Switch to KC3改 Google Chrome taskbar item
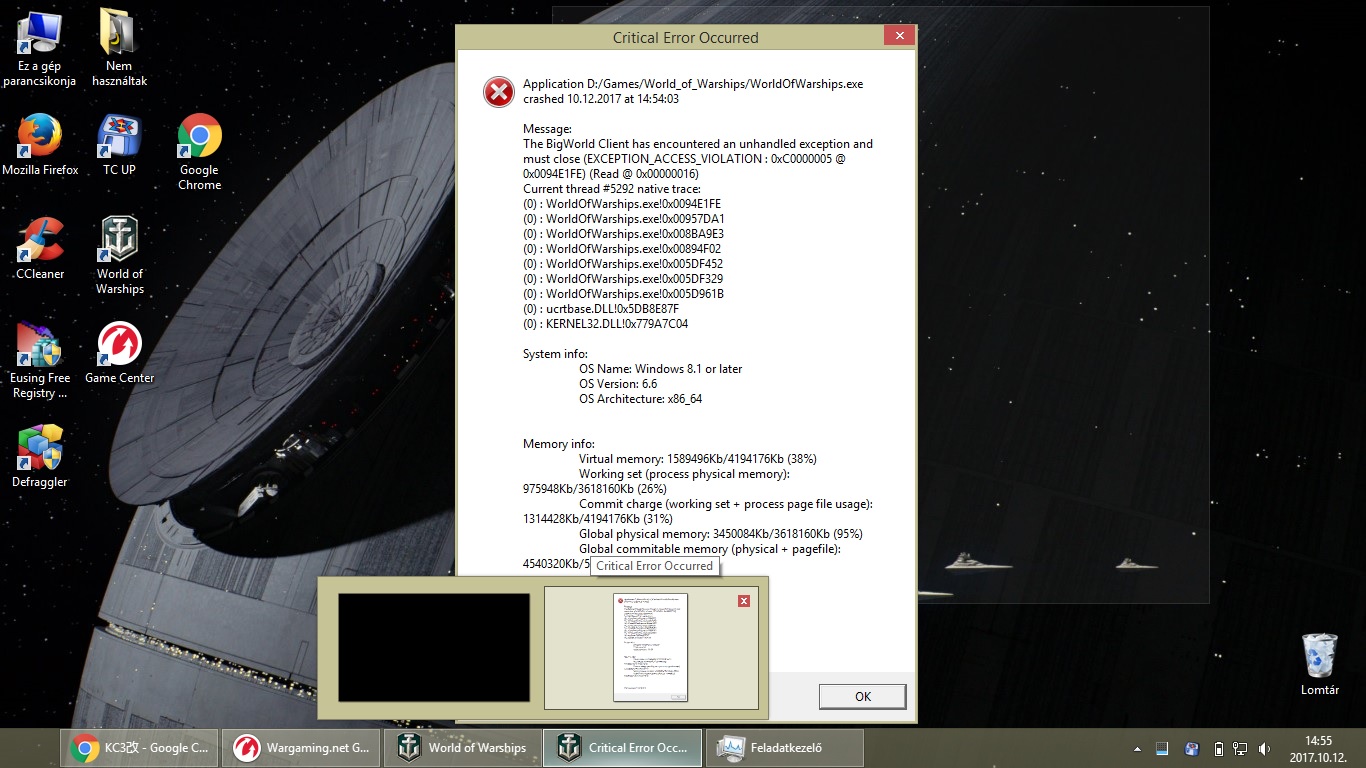Screen dimensions: 1366x768 [x=141, y=747]
